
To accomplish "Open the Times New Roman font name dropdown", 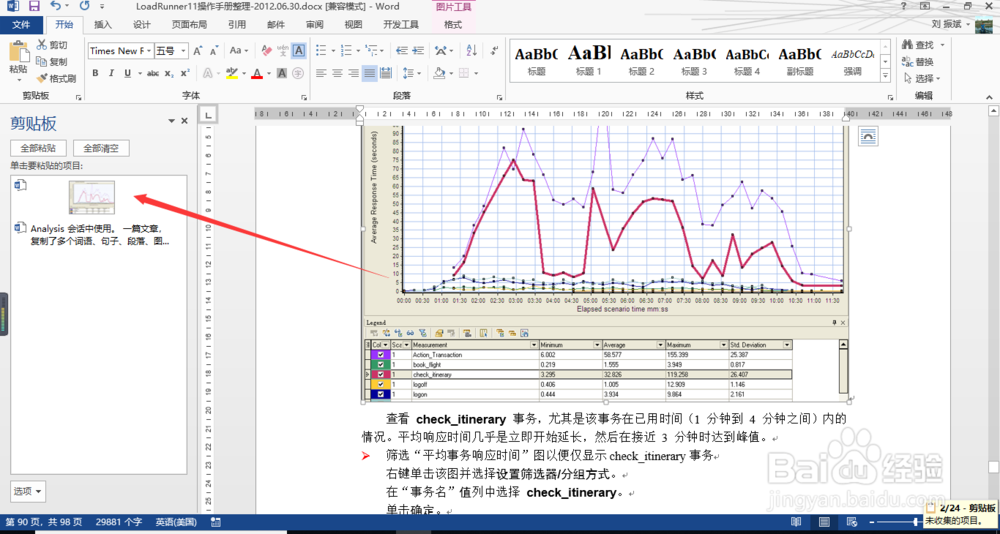I will tap(150, 50).
